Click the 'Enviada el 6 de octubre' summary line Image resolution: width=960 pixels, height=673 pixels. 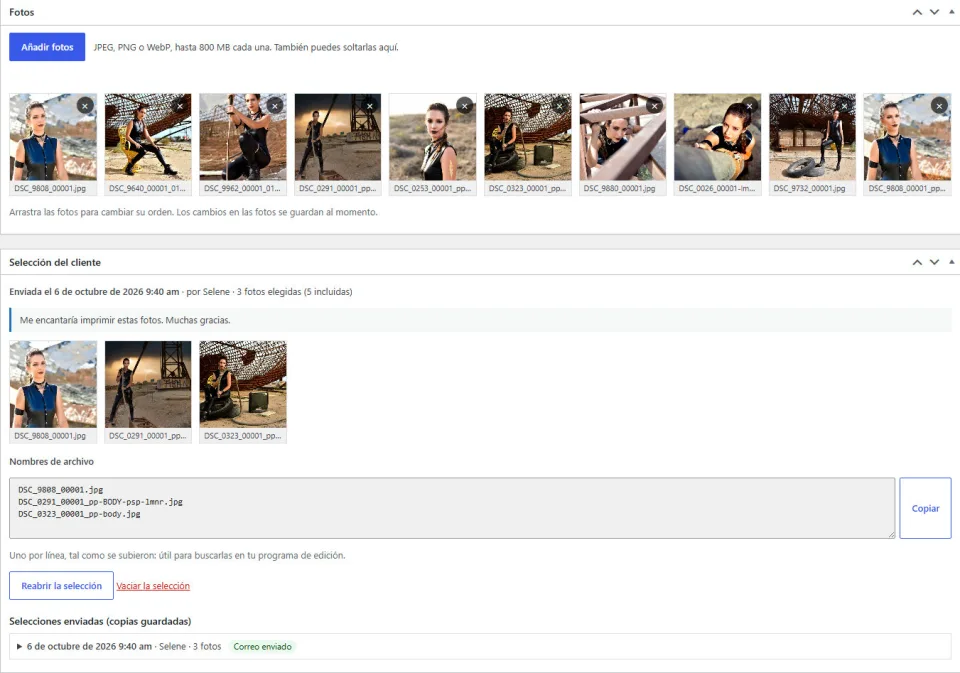181,291
